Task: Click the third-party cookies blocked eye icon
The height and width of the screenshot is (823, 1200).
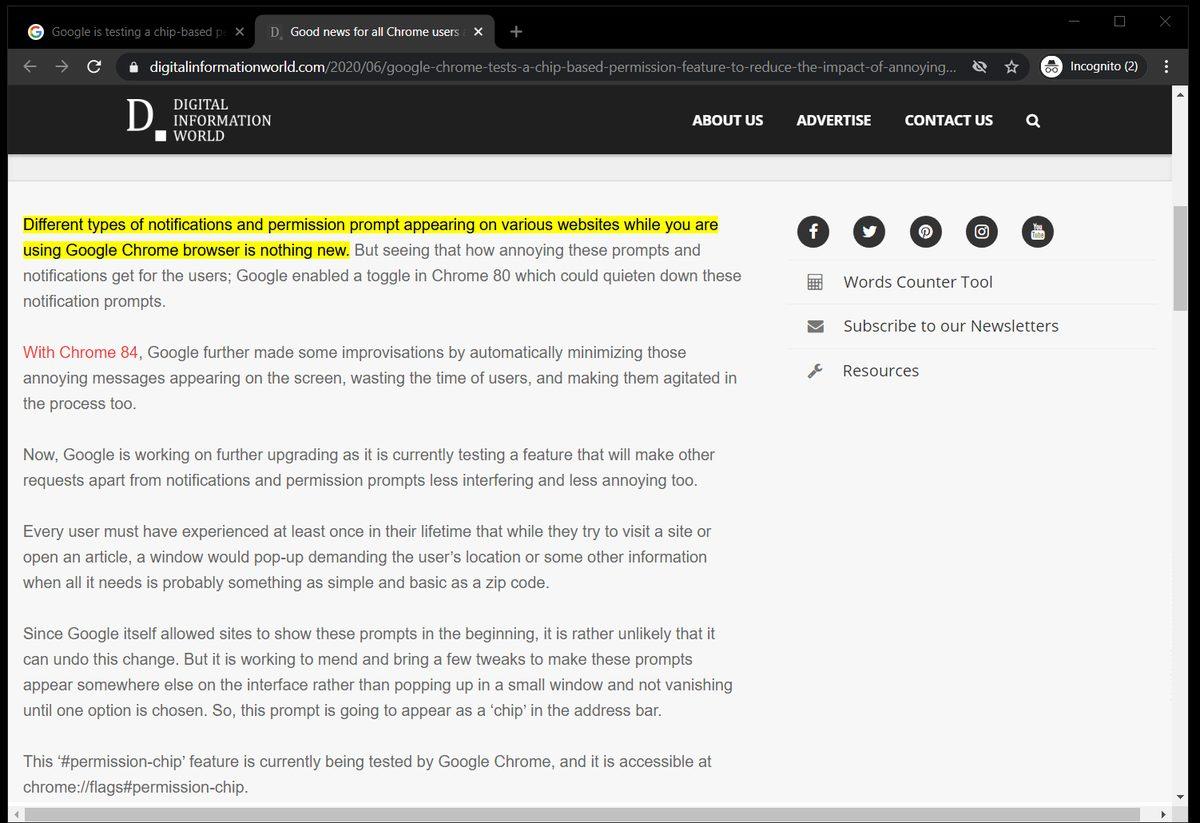Action: tap(980, 67)
